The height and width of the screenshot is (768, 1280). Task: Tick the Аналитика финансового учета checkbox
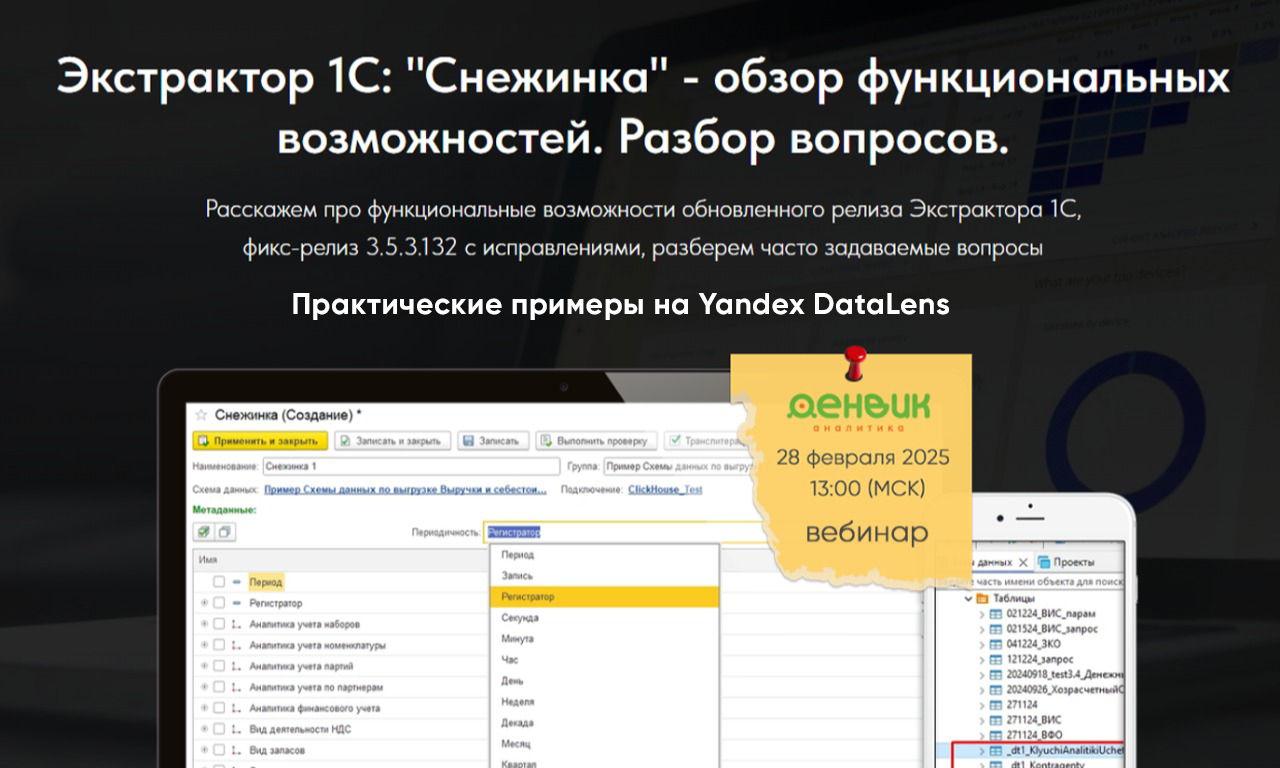[x=219, y=708]
